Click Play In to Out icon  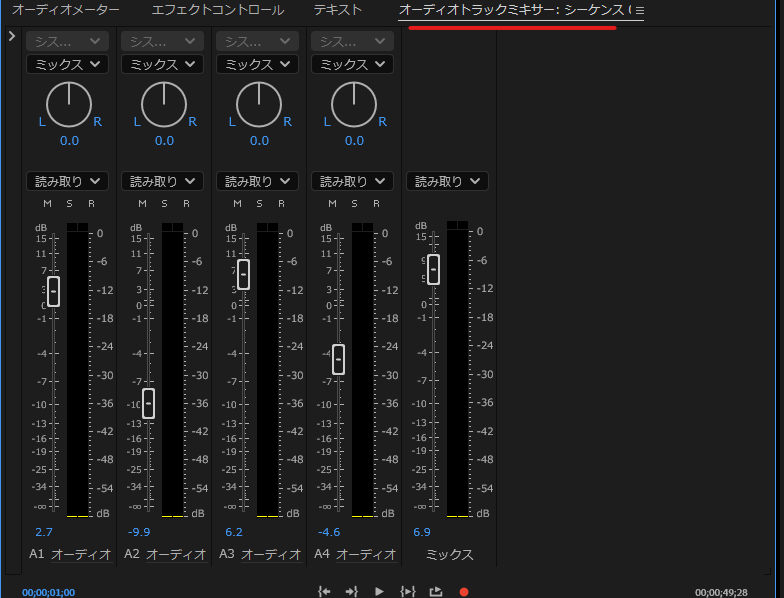[407, 591]
